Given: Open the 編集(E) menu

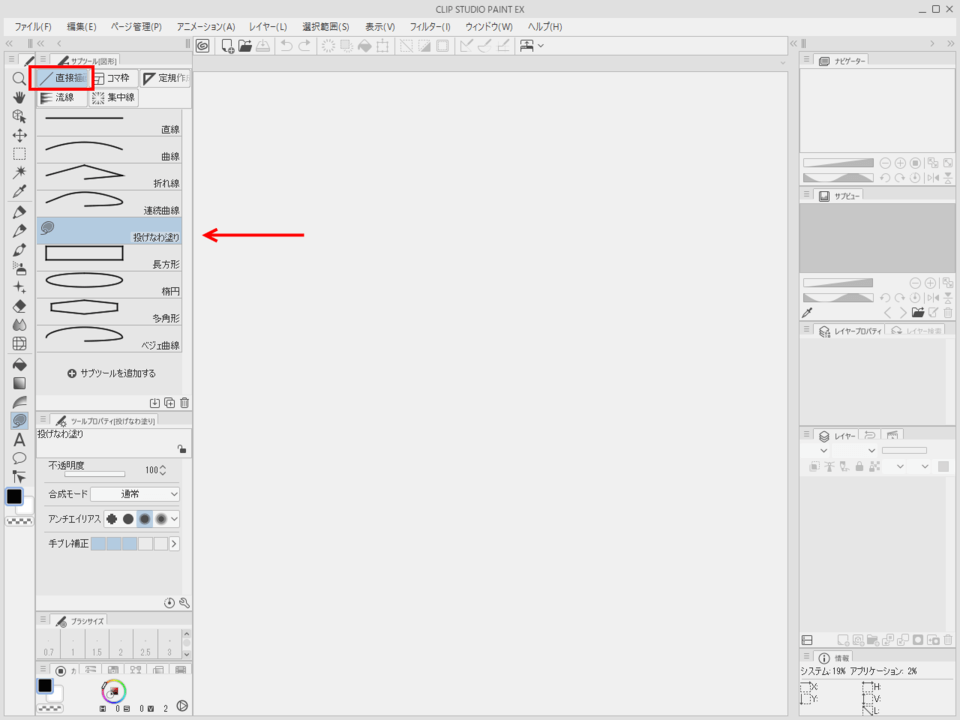Looking at the screenshot, I should coord(81,27).
